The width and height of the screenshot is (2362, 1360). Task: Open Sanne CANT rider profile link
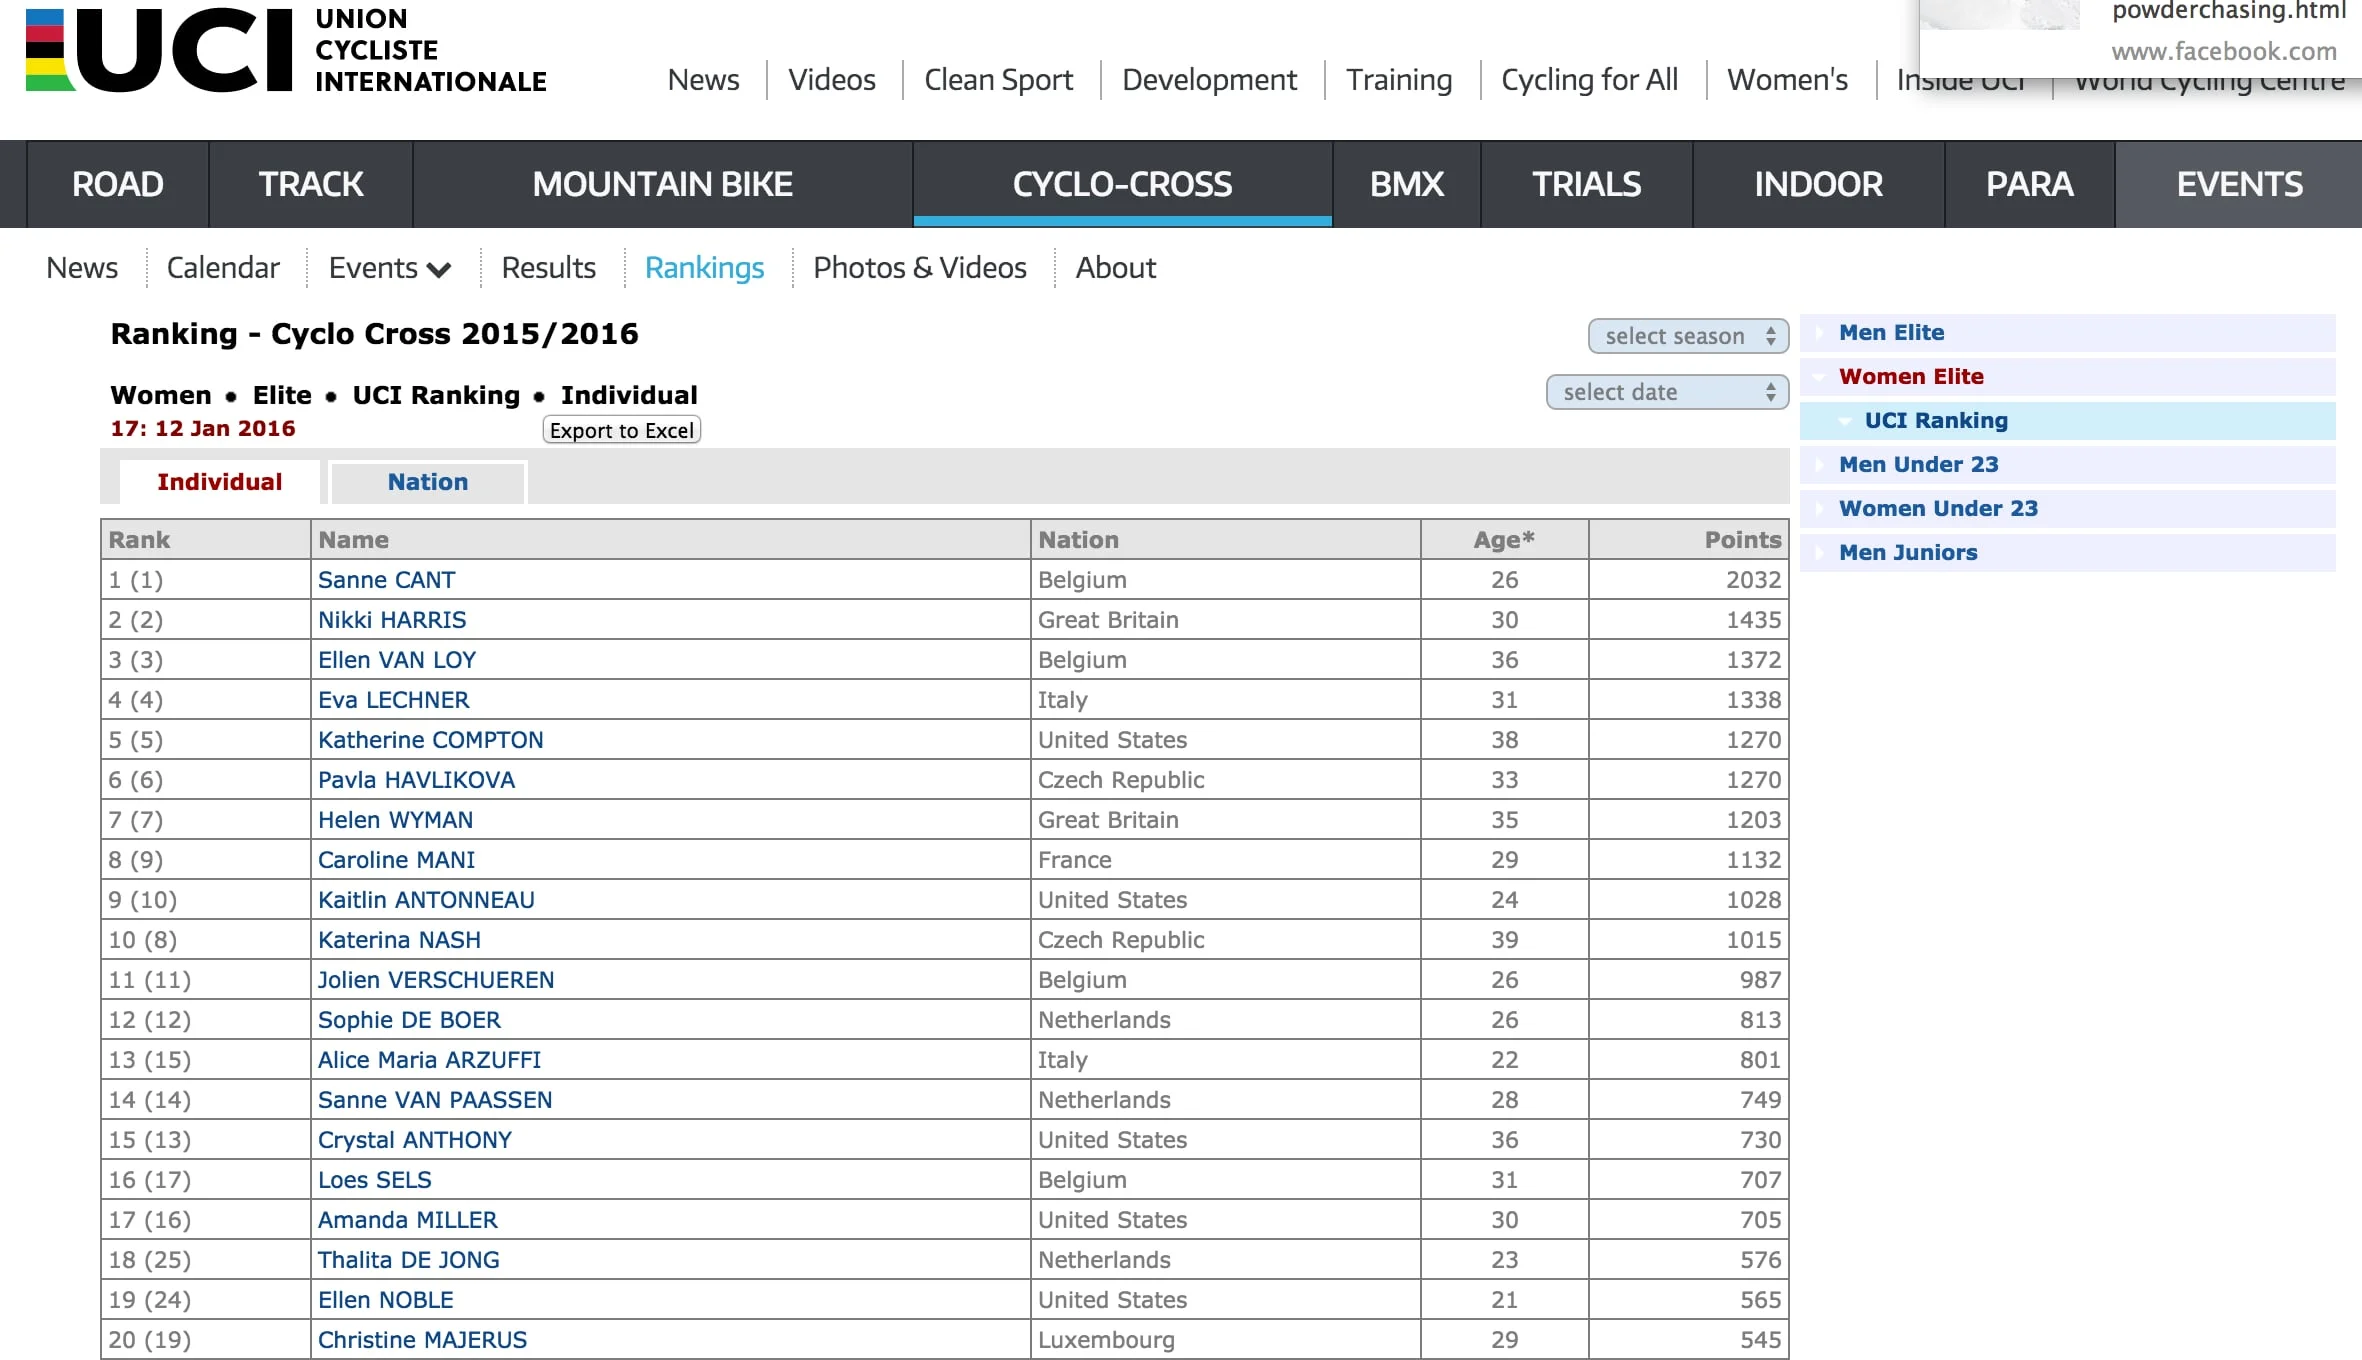pyautogui.click(x=386, y=580)
